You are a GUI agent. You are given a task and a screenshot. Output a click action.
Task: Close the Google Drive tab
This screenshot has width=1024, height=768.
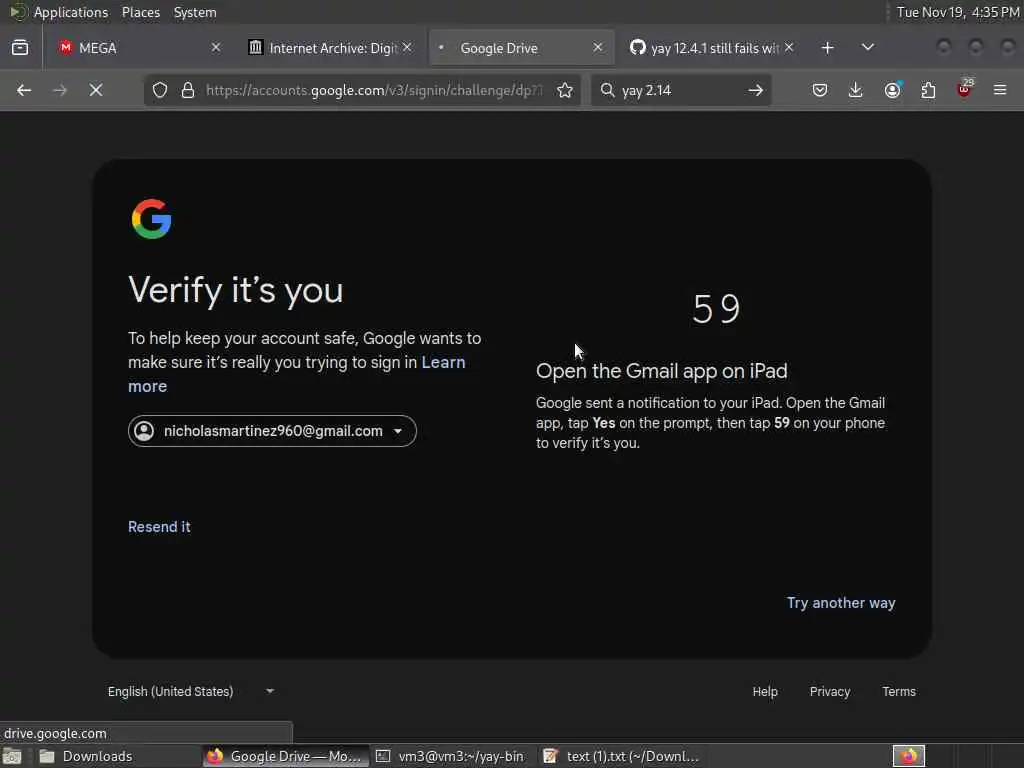[x=597, y=48]
